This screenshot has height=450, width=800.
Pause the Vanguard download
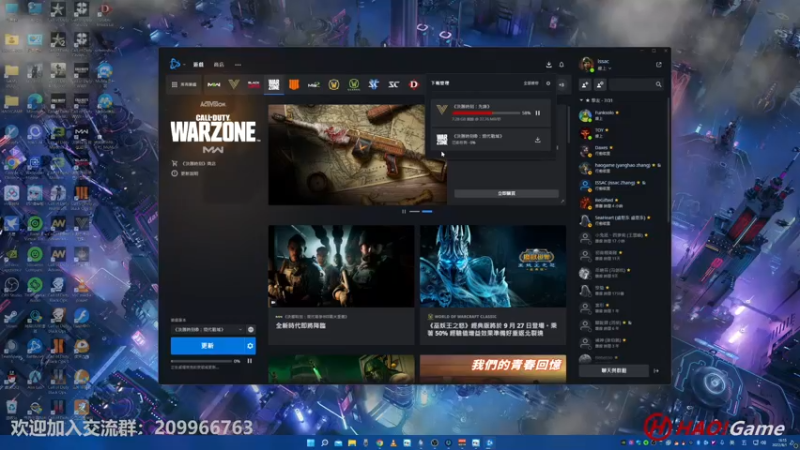[538, 113]
